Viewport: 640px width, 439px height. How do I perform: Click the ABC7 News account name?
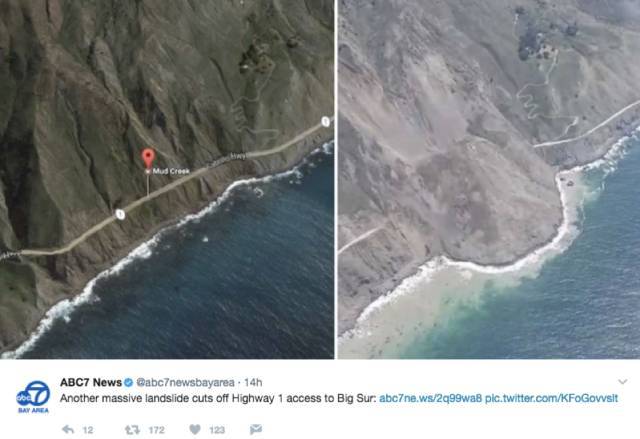coord(91,383)
